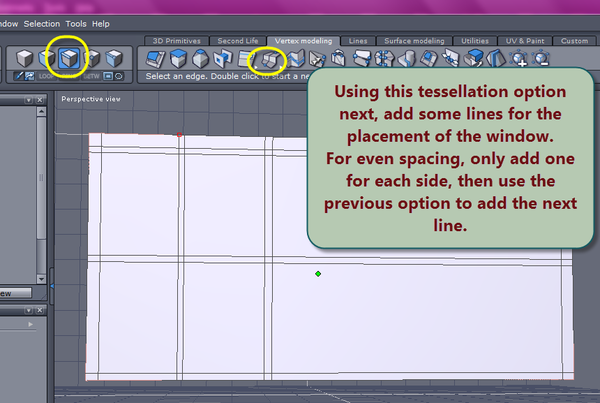This screenshot has width=600, height=403.
Task: Select the tool with blue square hole
Action: 223,59
